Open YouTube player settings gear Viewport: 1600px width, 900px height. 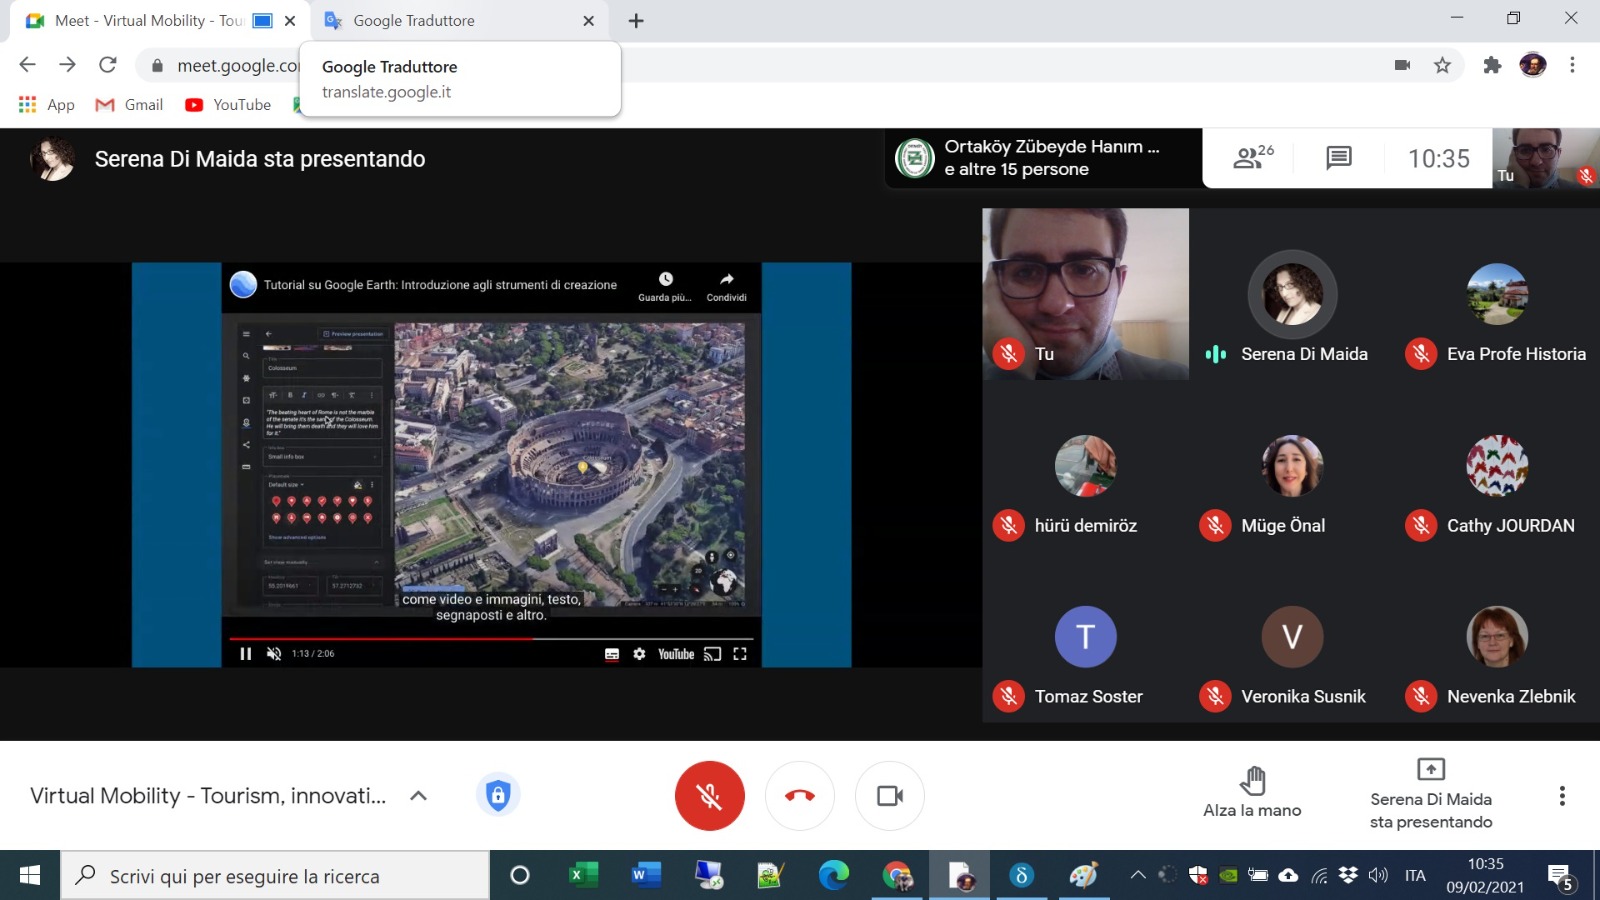(x=639, y=654)
